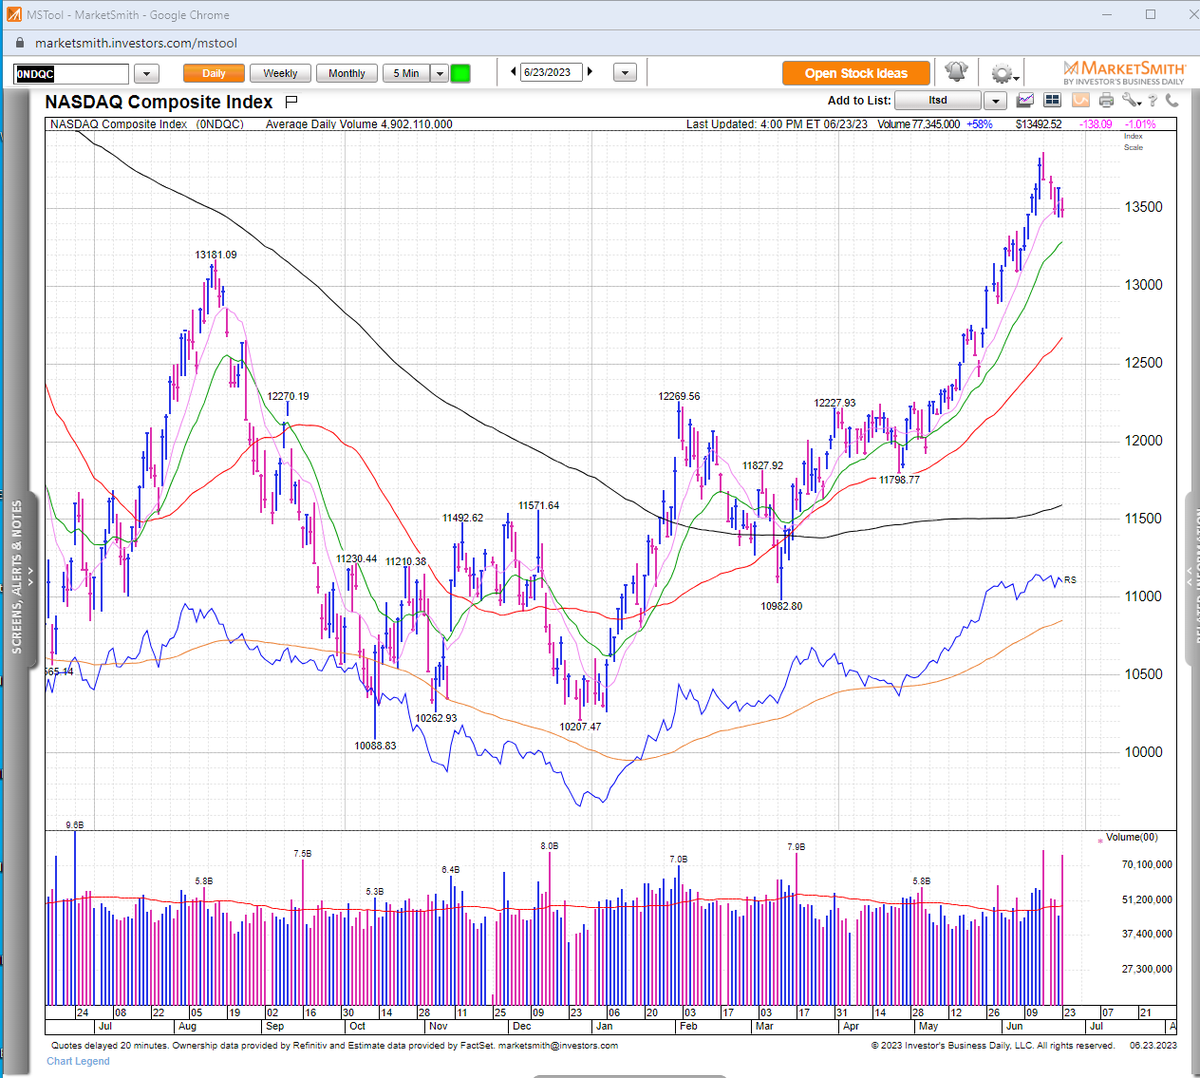This screenshot has height=1078, width=1200.
Task: Open the 5 Min interval dropdown
Action: [x=439, y=72]
